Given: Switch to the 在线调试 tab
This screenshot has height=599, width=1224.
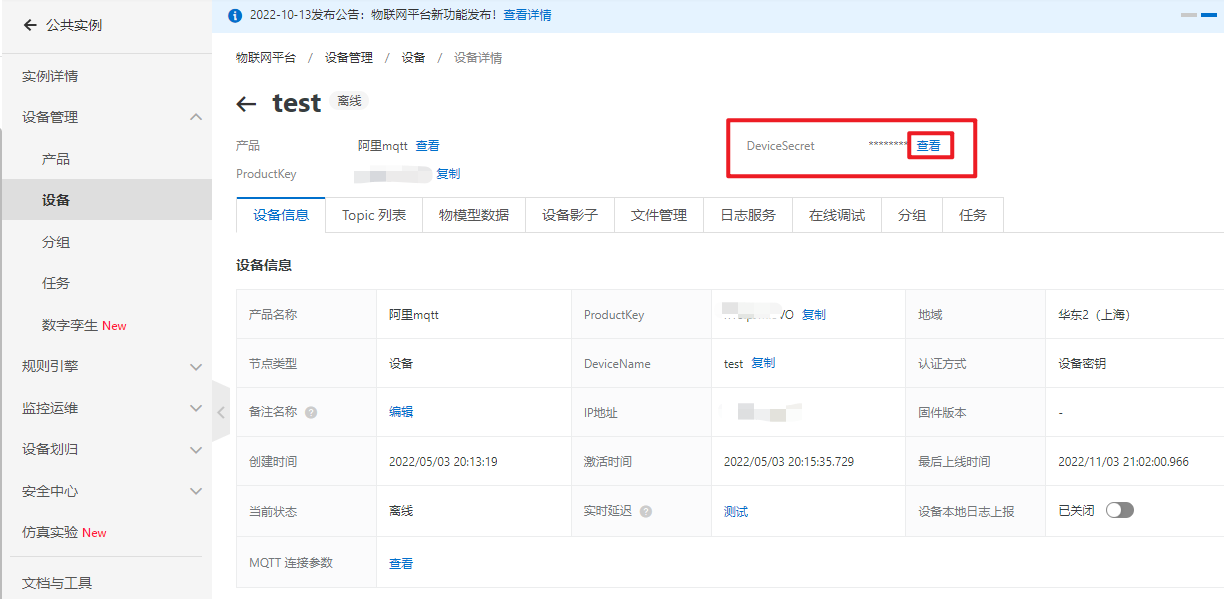Looking at the screenshot, I should [x=837, y=215].
